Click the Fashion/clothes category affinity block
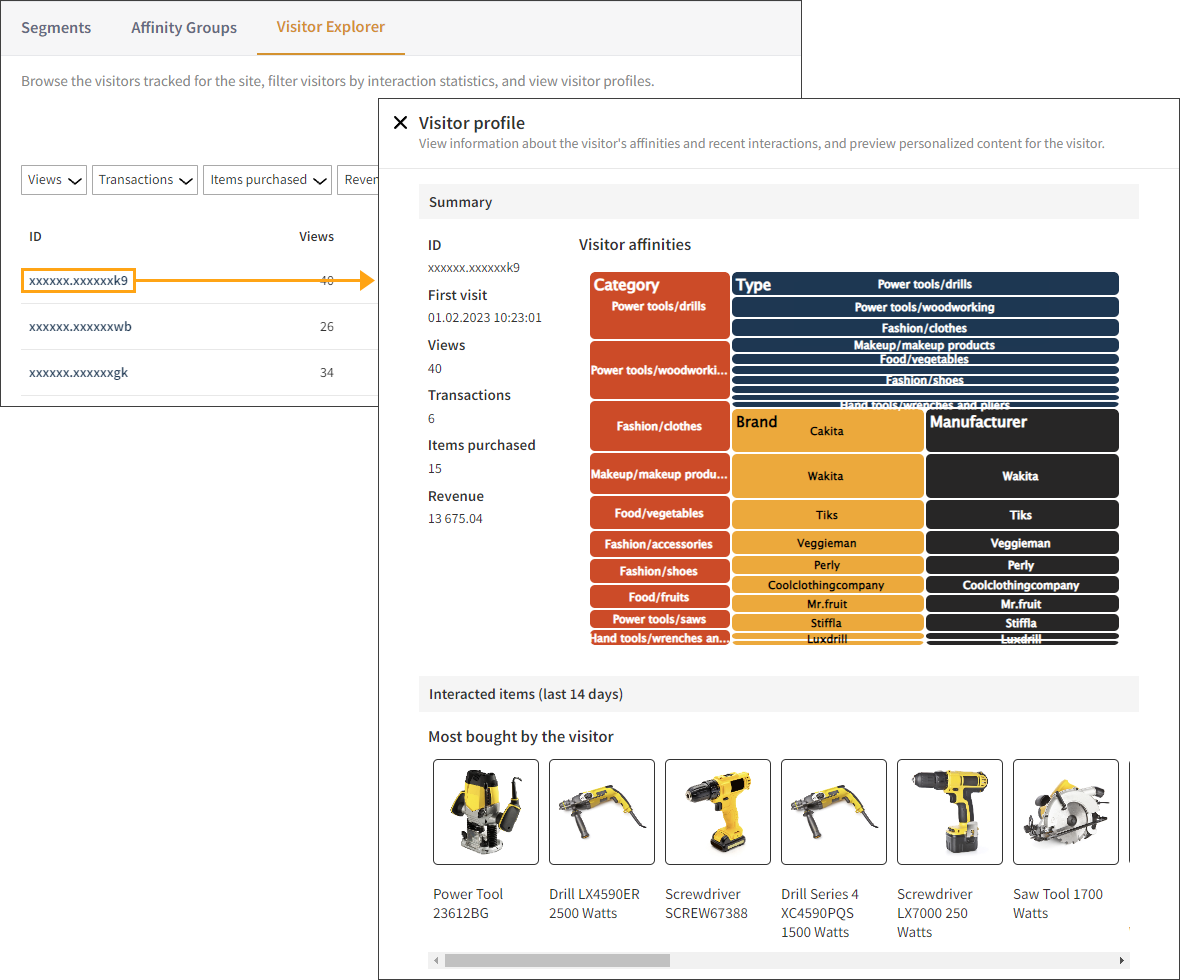This screenshot has height=980, width=1180. pyautogui.click(x=659, y=426)
